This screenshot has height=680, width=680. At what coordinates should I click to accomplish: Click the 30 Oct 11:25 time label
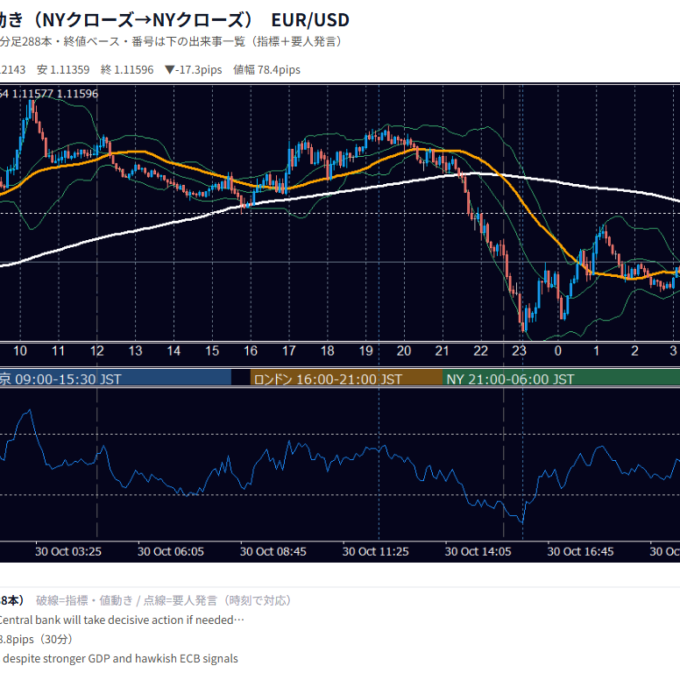[x=376, y=552]
